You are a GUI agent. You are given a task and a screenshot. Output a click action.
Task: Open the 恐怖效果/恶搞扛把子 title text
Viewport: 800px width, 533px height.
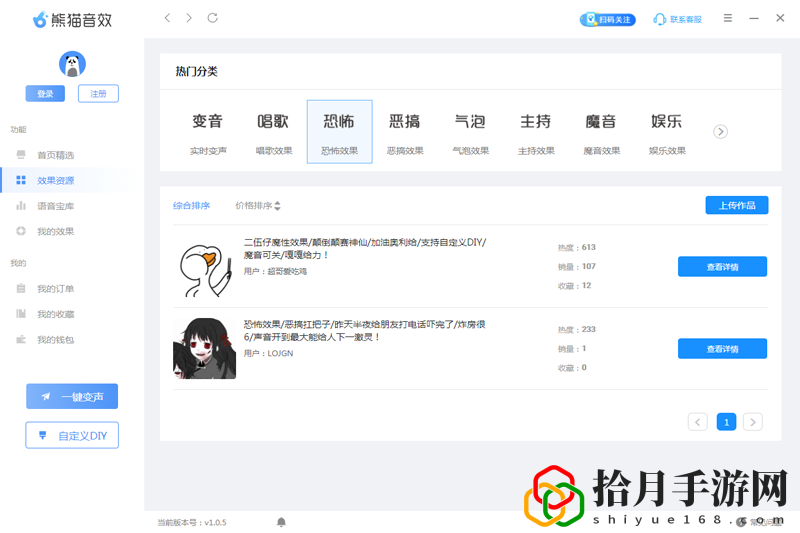364,331
